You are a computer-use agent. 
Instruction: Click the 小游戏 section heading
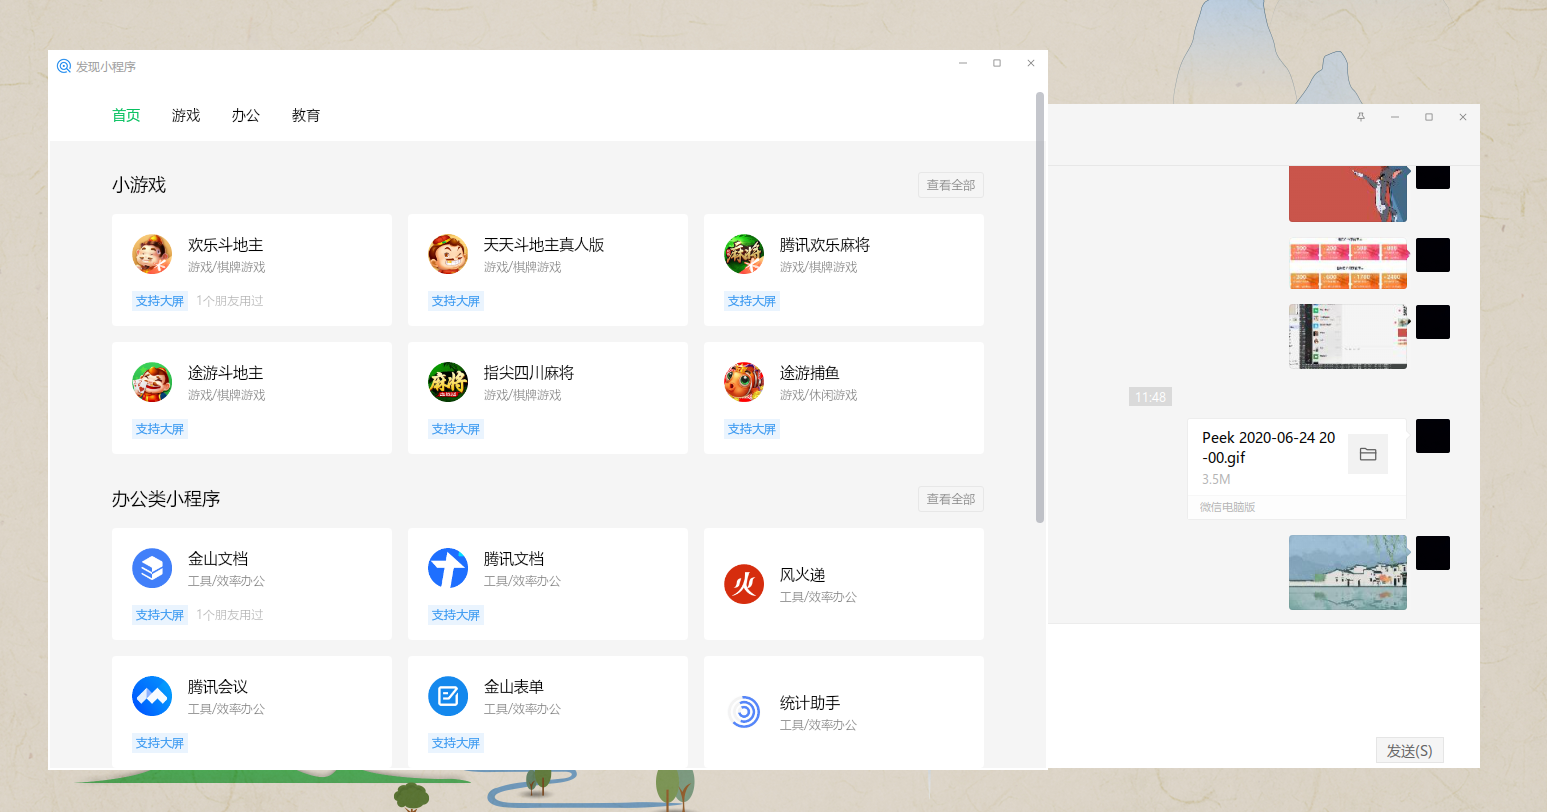[x=139, y=185]
